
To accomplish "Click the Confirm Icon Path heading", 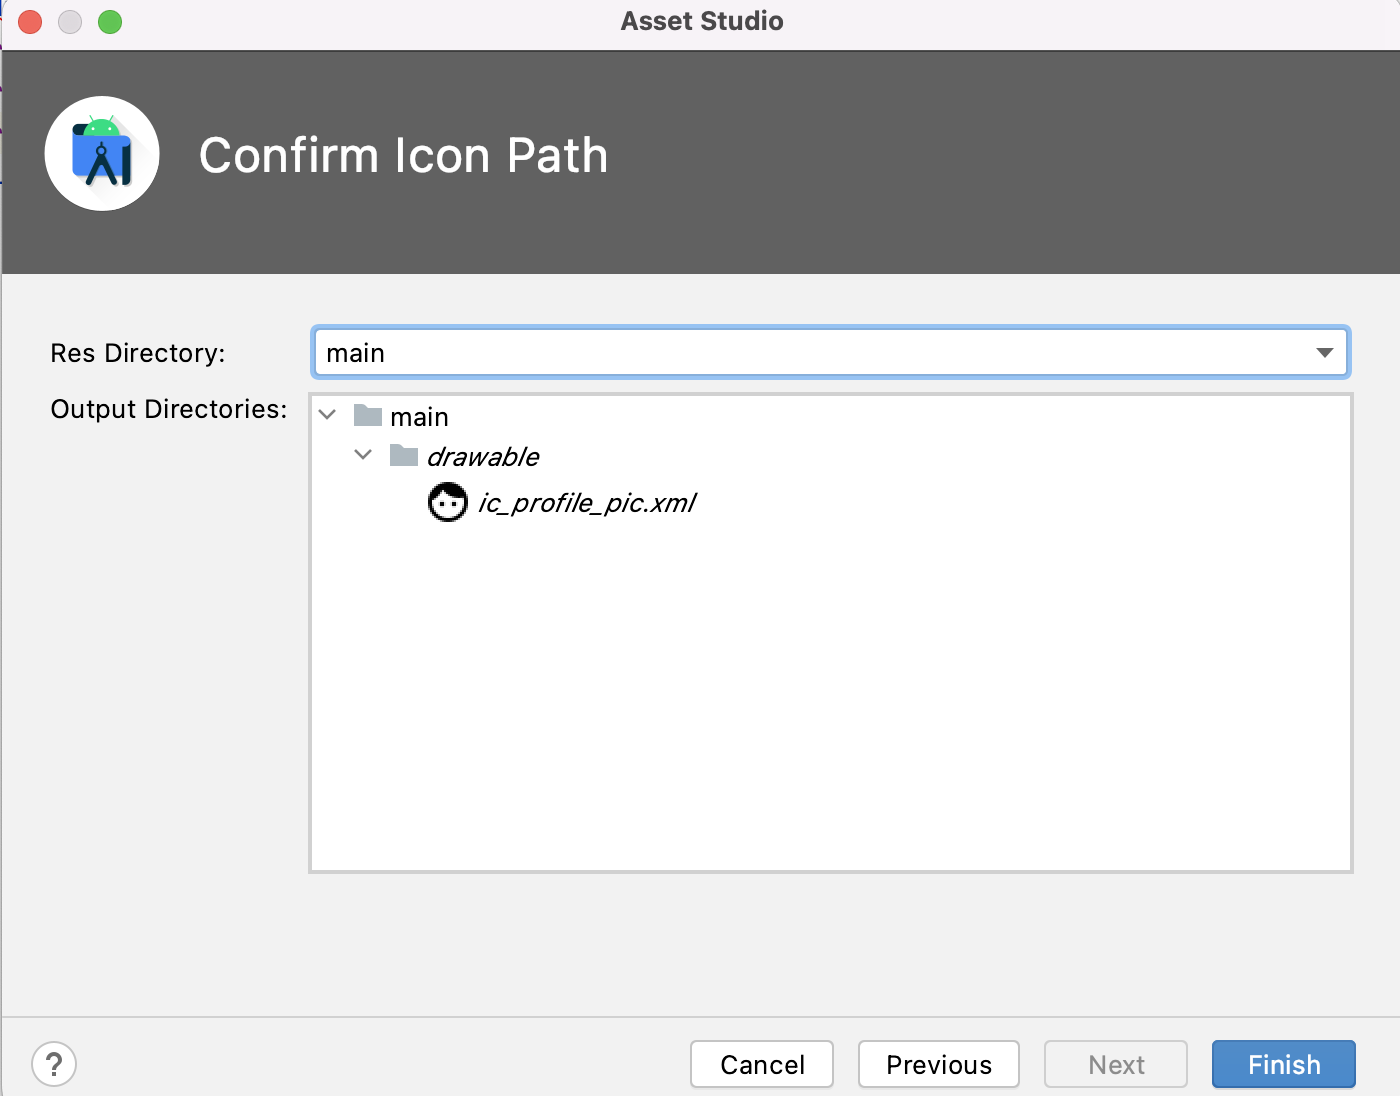I will point(404,155).
